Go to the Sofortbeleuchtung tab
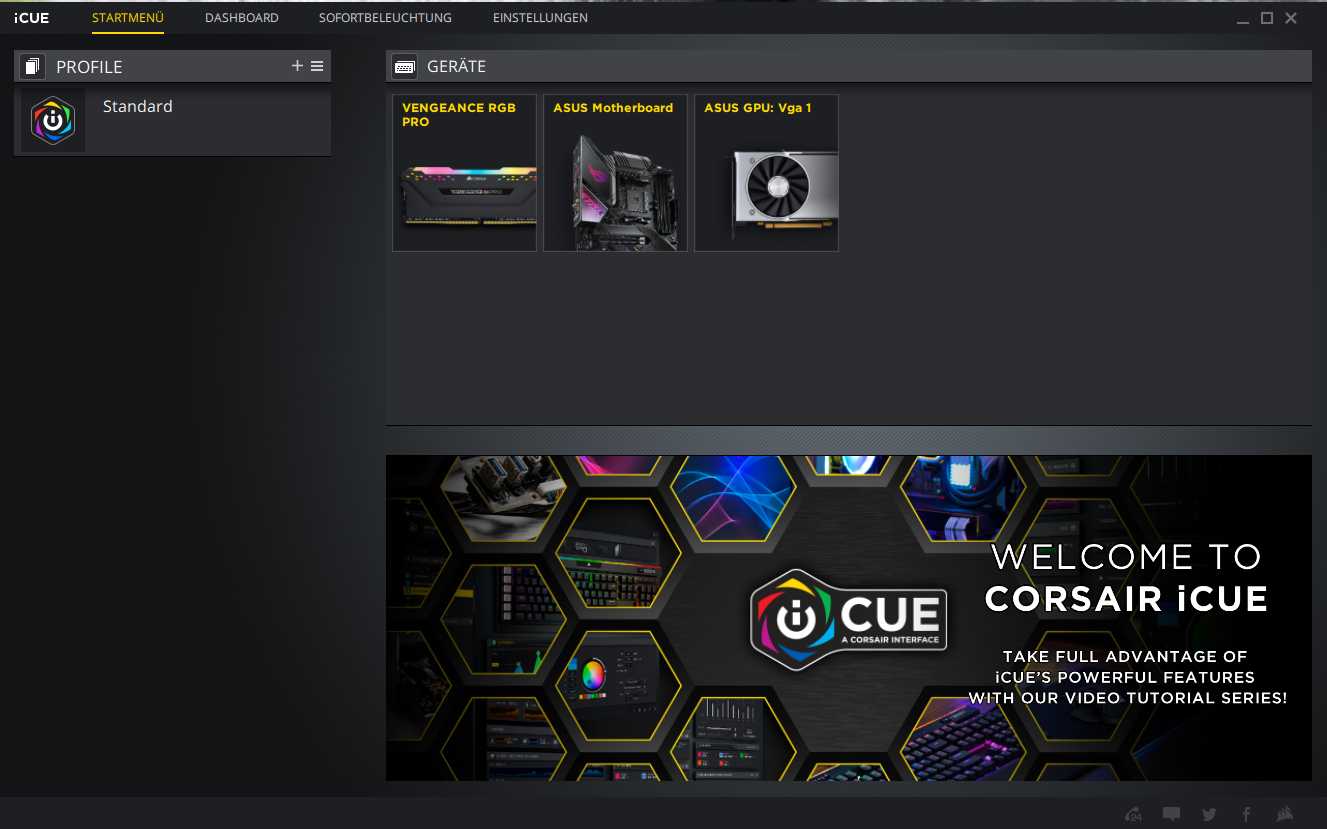This screenshot has height=829, width=1327. coord(385,18)
